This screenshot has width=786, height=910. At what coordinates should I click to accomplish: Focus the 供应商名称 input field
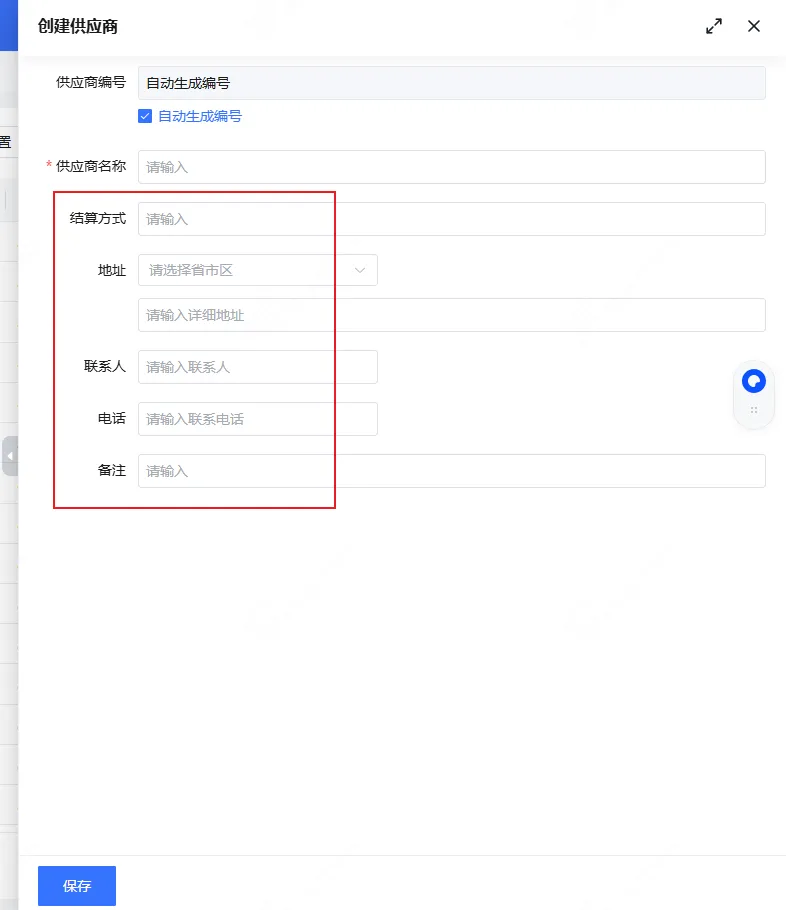[451, 167]
